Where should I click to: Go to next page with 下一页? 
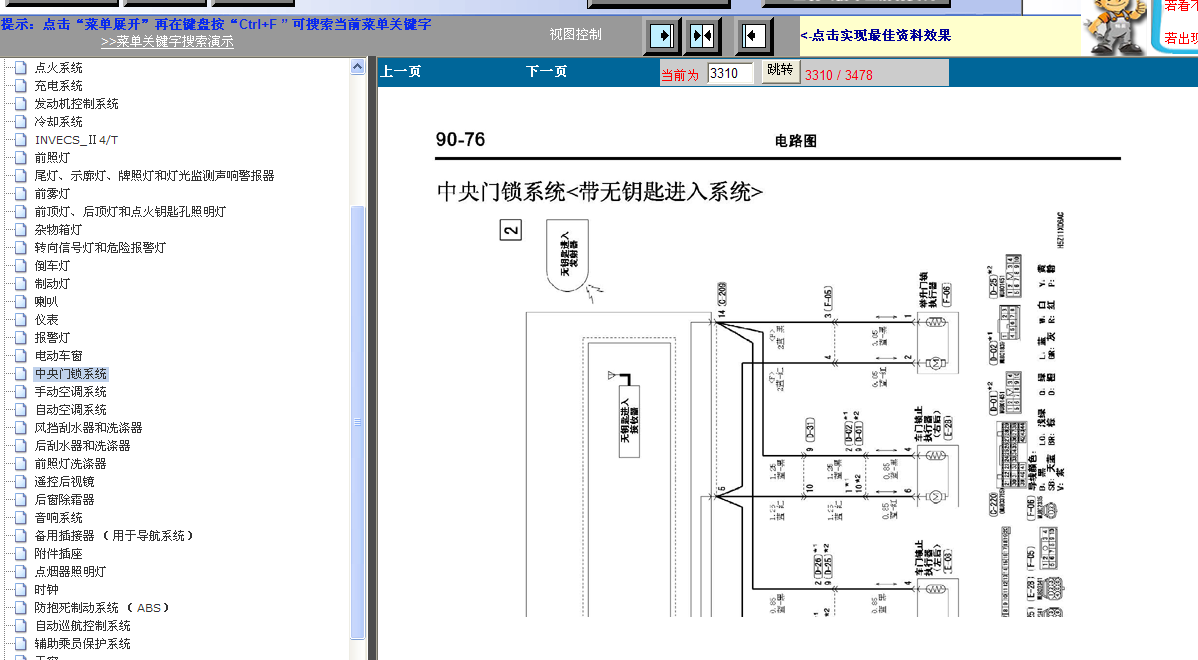546,72
